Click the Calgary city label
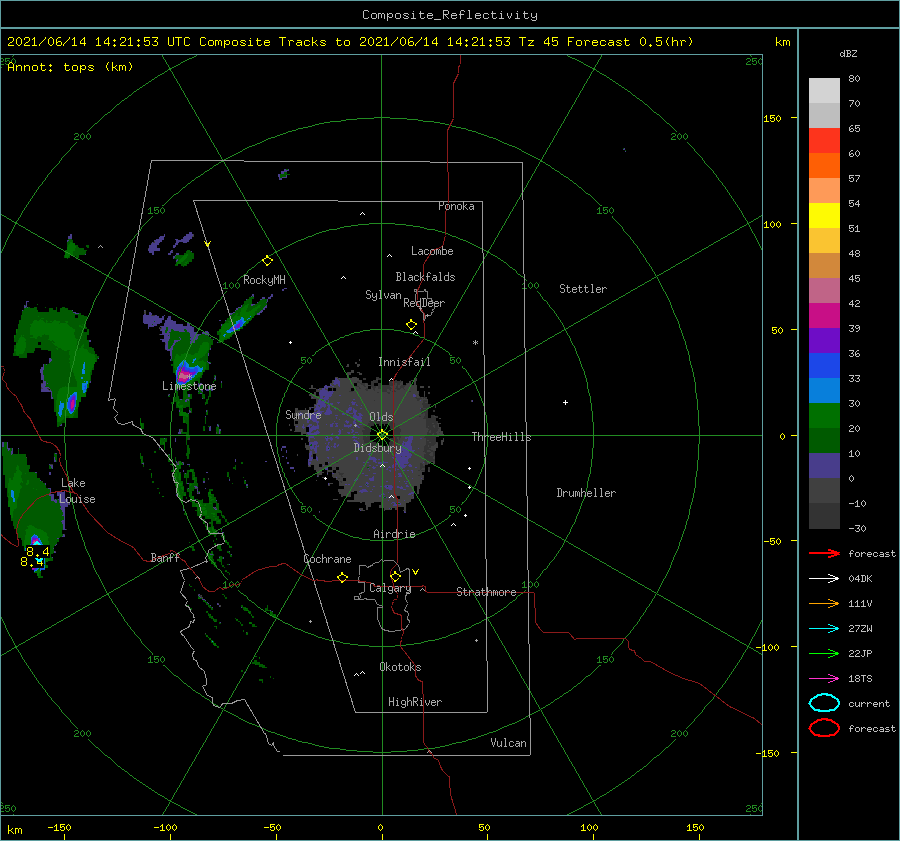The image size is (900, 841). (x=390, y=588)
